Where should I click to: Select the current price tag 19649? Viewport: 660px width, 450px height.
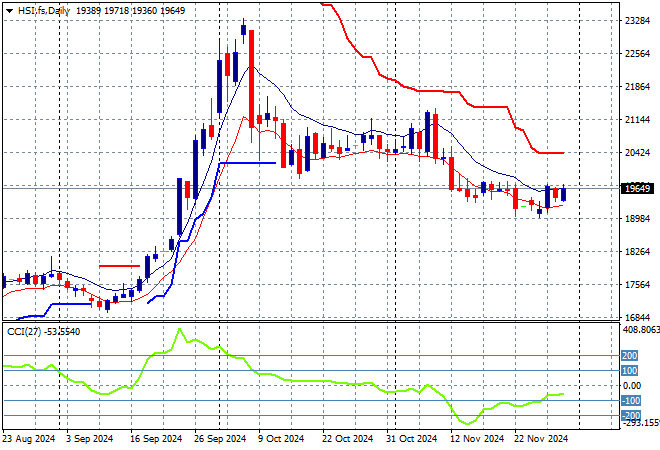[635, 188]
